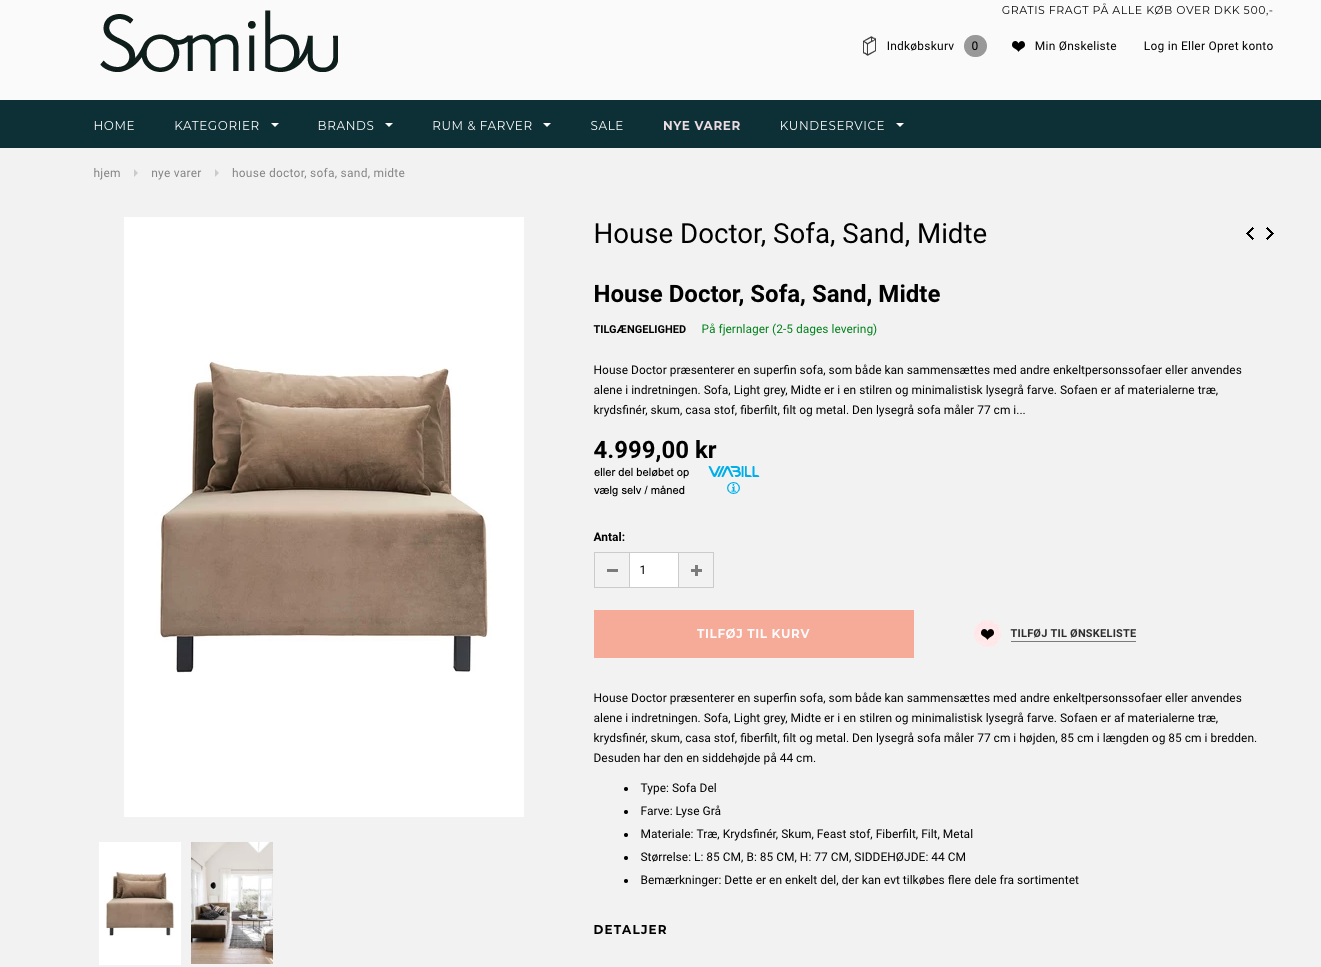Image resolution: width=1321 pixels, height=967 pixels.
Task: Click the Tilføj til kurv button
Action: tap(754, 634)
